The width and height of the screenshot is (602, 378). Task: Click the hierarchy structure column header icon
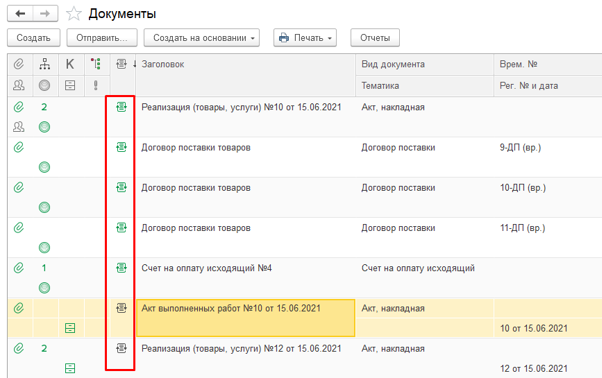point(45,64)
